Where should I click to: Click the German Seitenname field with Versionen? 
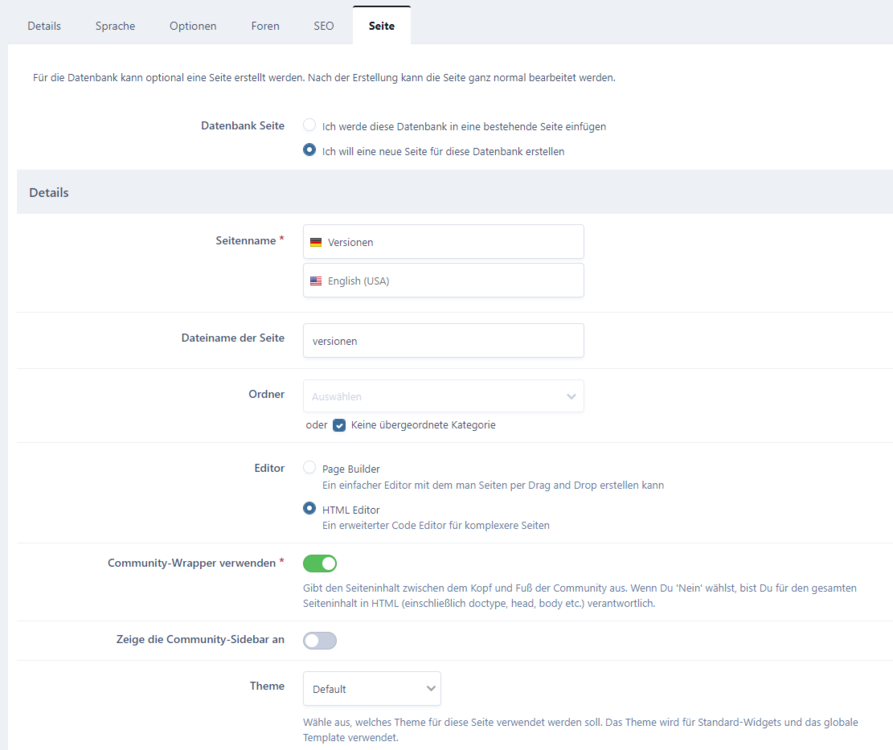click(450, 242)
